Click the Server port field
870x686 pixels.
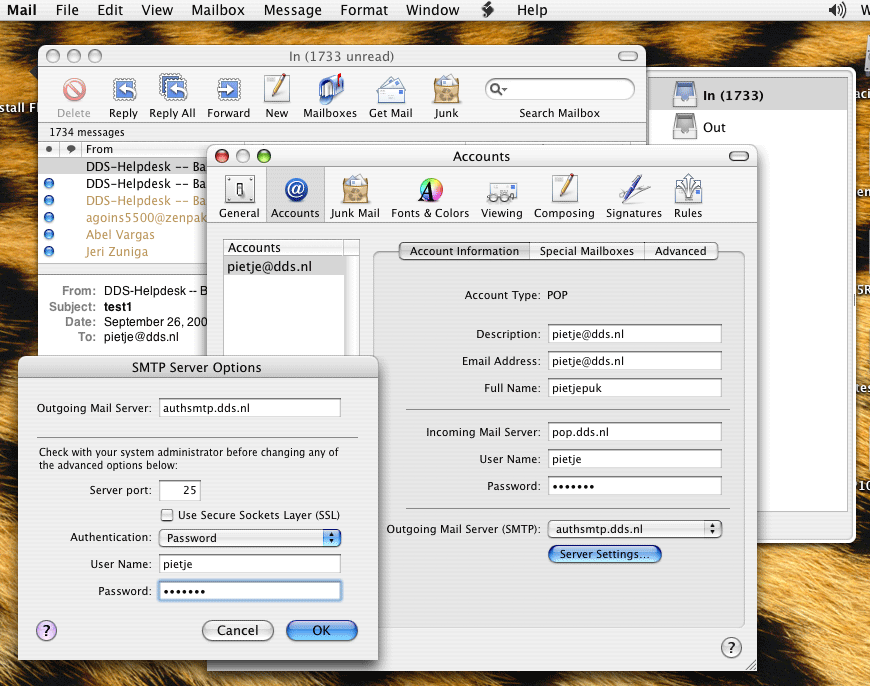[x=180, y=490]
